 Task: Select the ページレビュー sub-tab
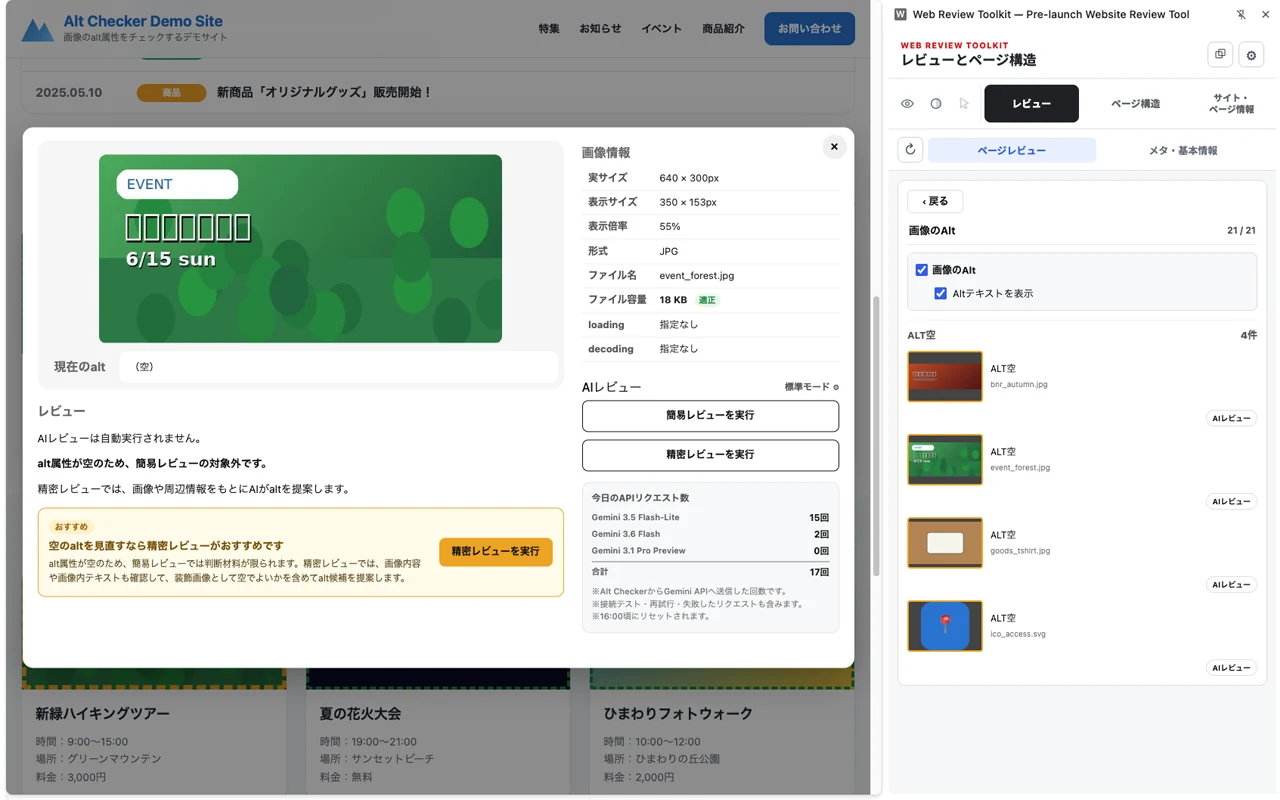coord(1012,150)
